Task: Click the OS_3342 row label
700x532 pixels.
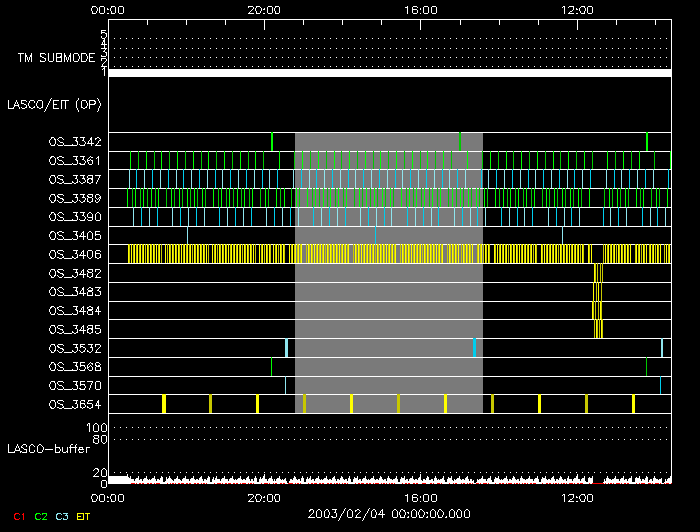Action: coord(74,142)
